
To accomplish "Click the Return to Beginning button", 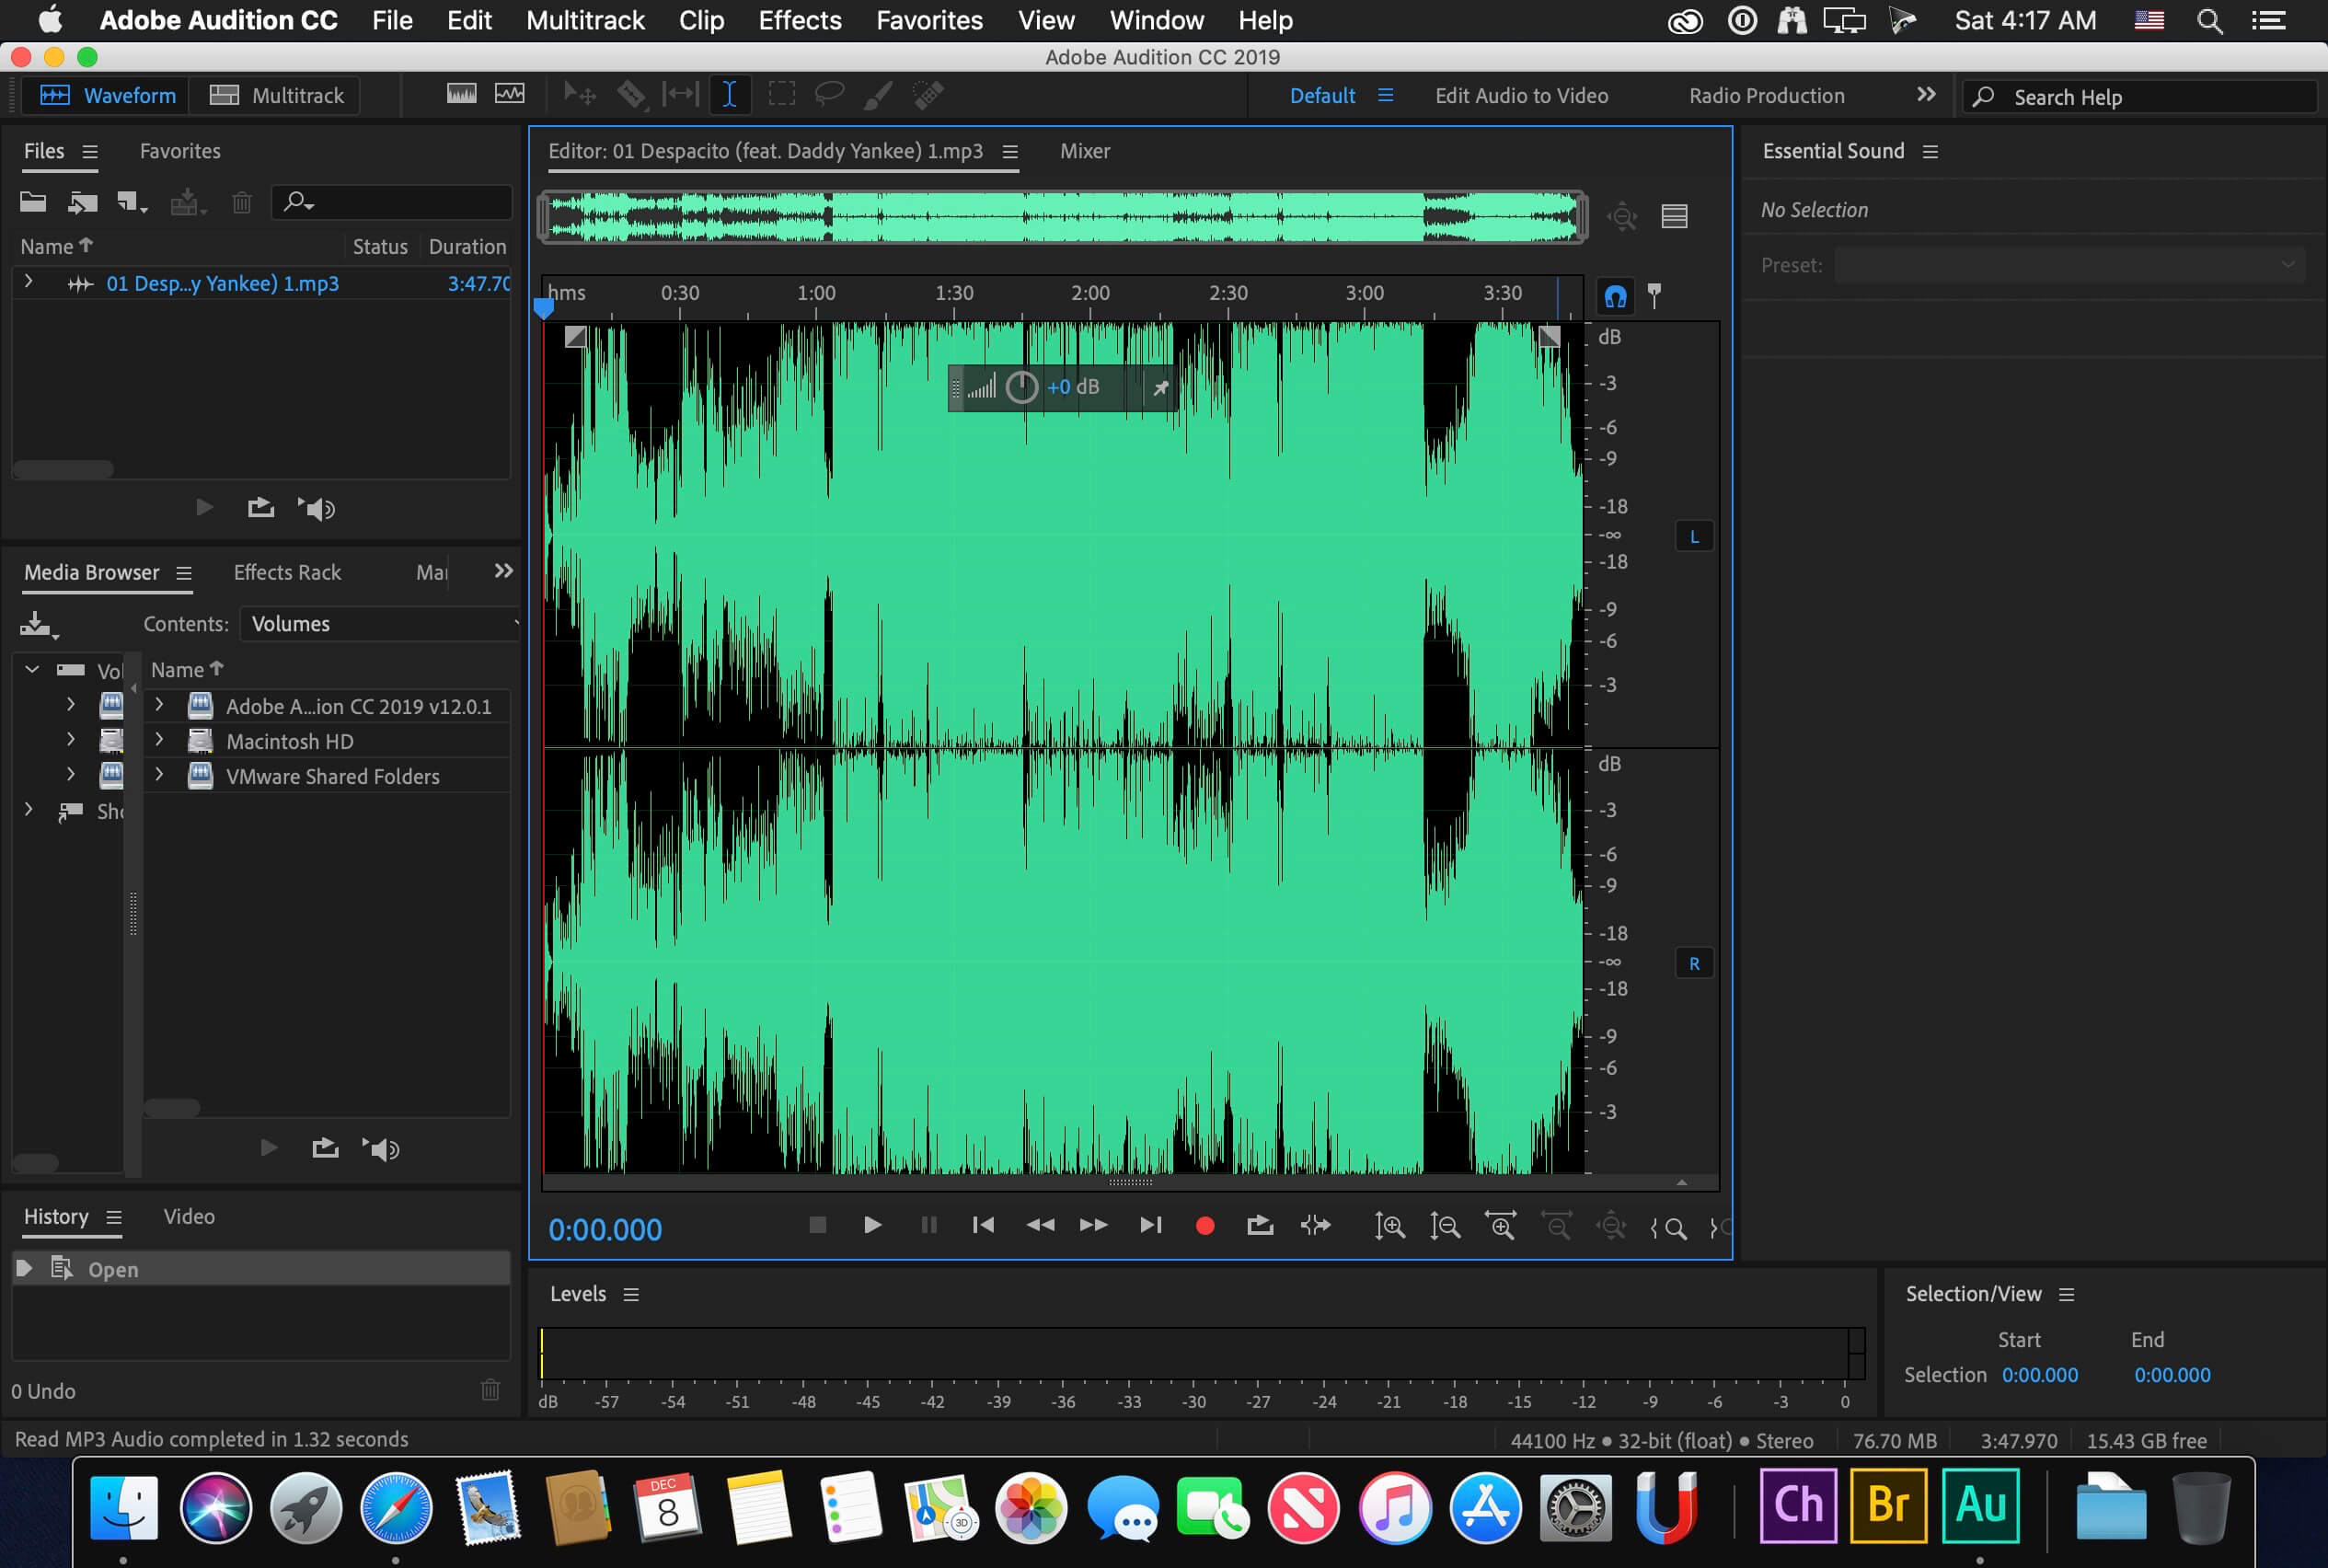I will (983, 1225).
